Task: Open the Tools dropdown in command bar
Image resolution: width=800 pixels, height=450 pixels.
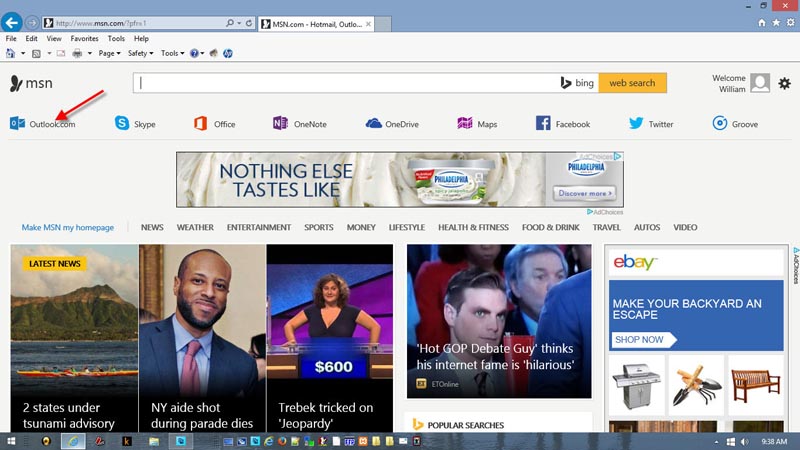Action: coord(172,53)
